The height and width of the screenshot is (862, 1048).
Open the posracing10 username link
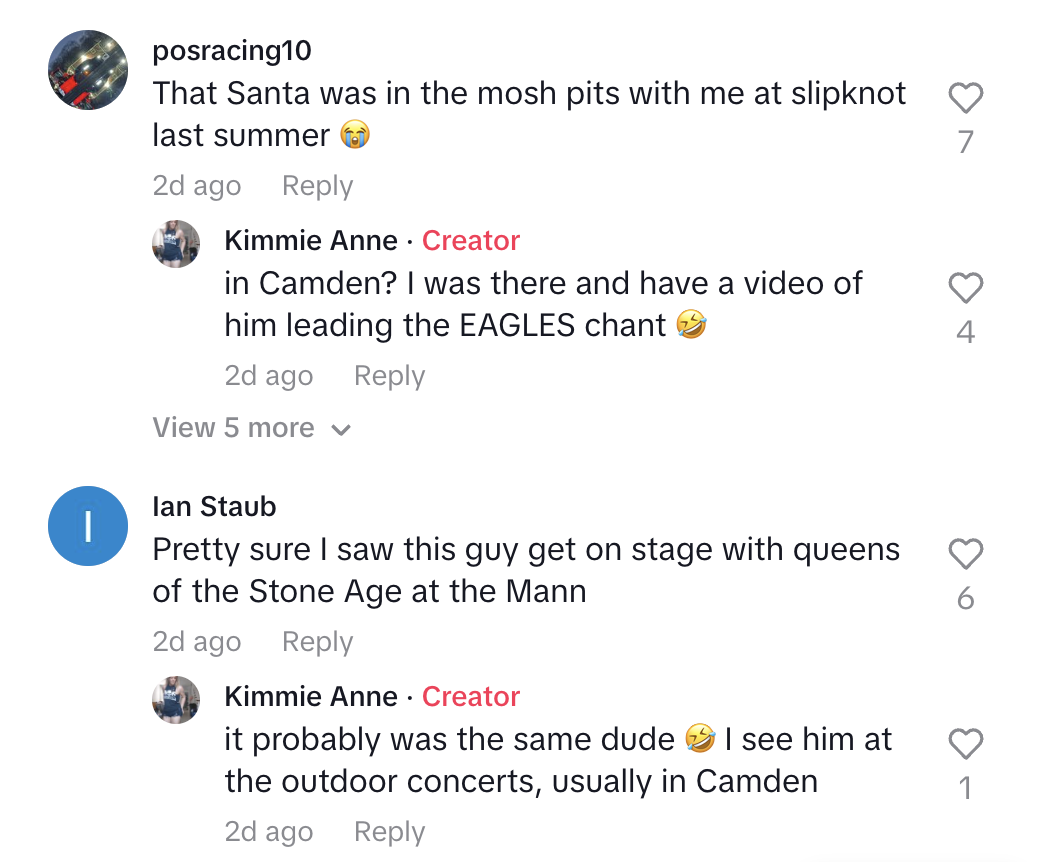pos(231,50)
